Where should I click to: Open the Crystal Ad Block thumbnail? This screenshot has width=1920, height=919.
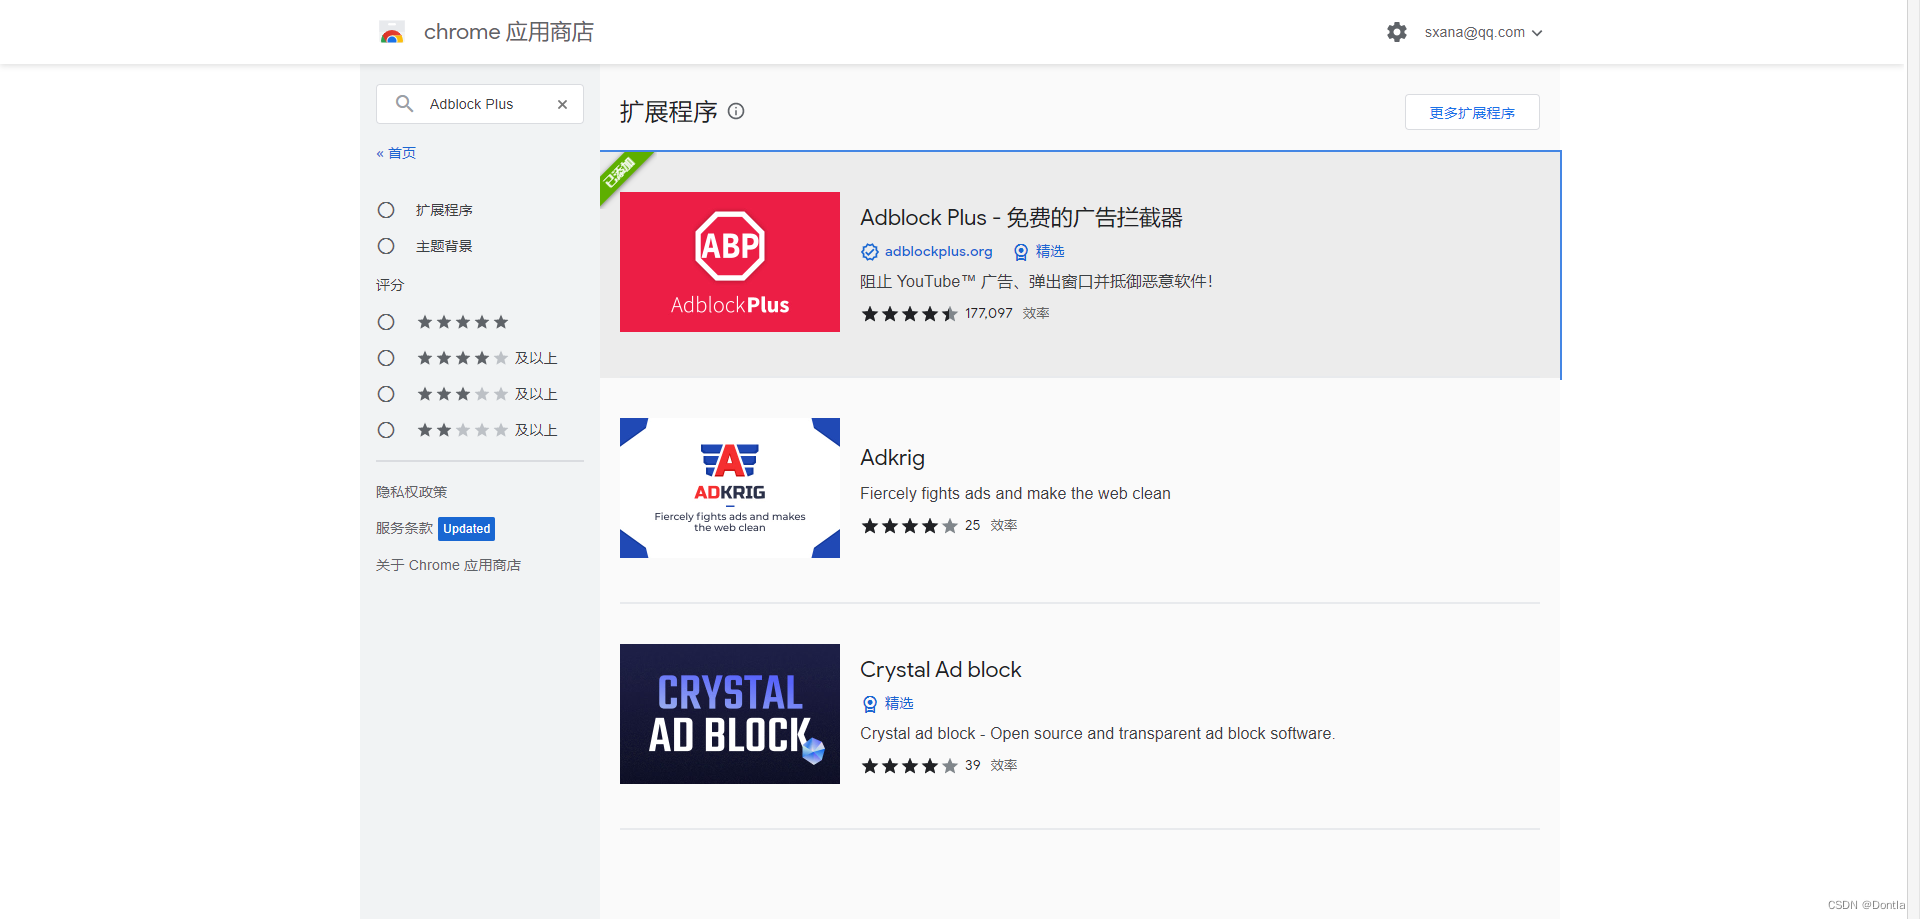pyautogui.click(x=730, y=714)
